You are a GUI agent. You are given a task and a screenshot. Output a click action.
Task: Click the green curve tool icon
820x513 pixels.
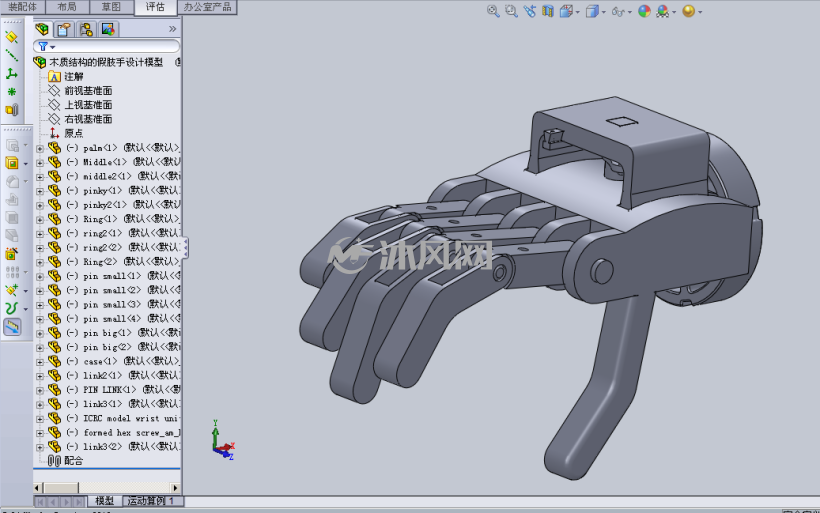(12, 308)
